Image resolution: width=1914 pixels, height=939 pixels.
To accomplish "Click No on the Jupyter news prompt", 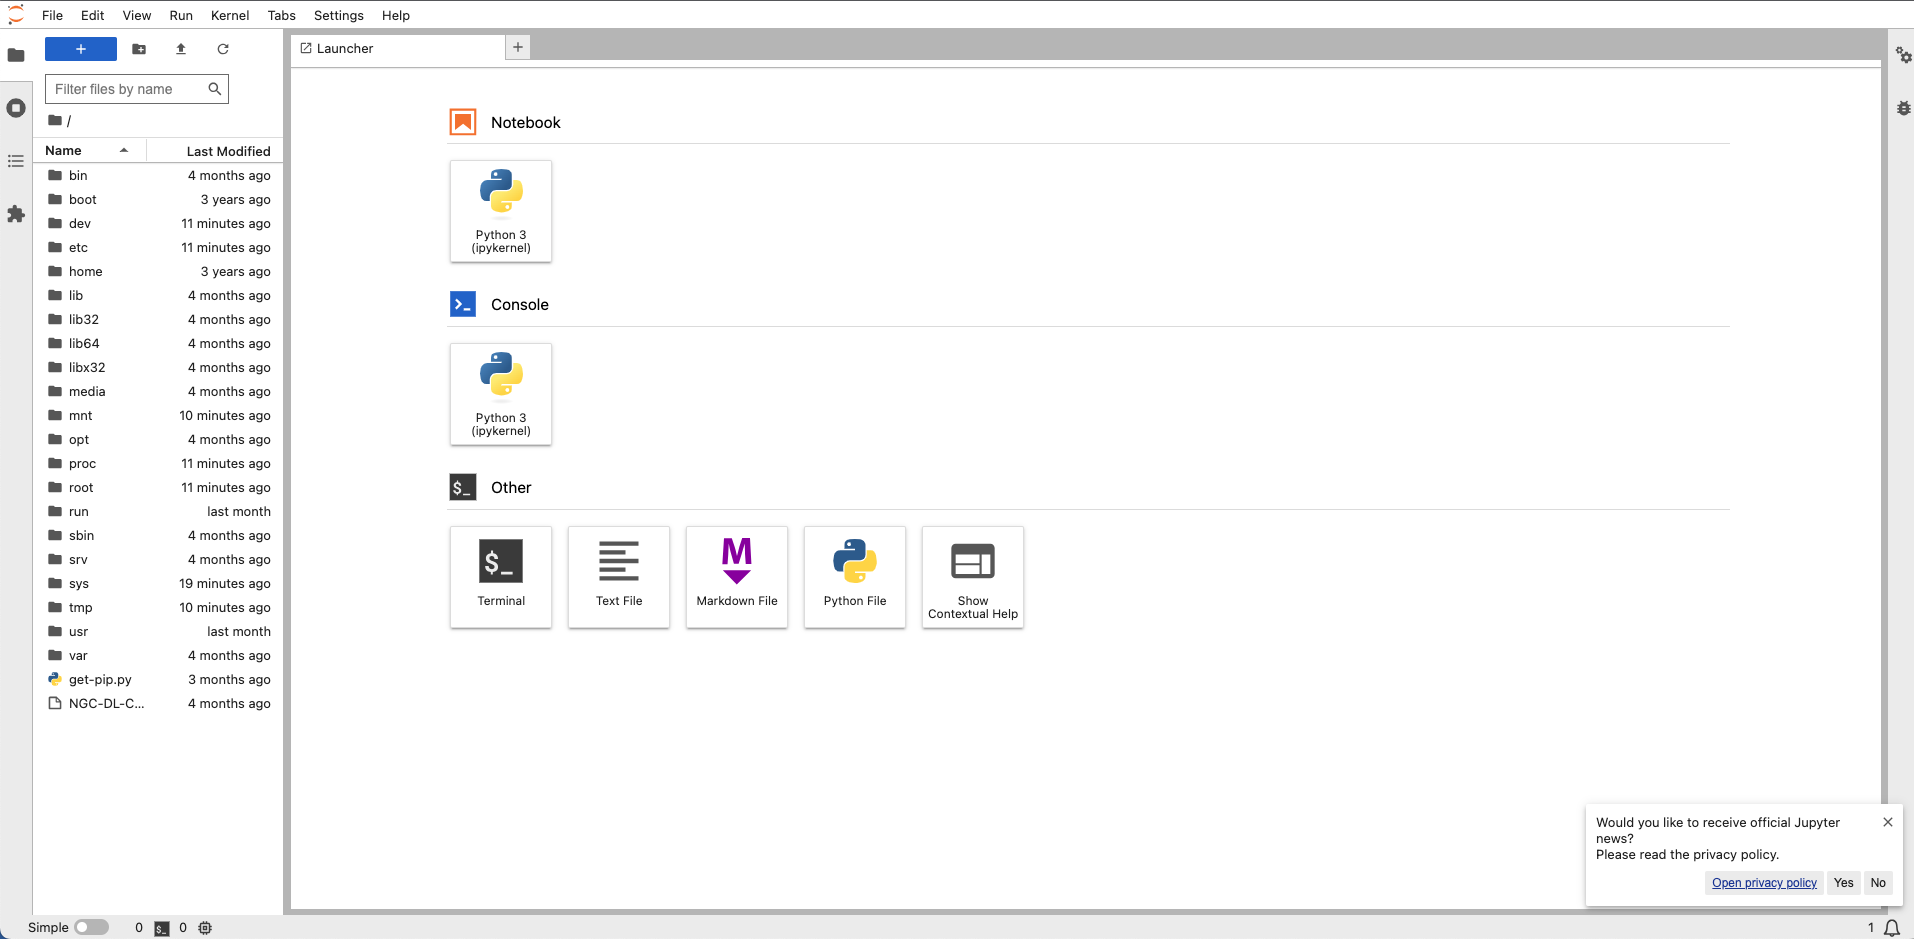I will [1878, 883].
